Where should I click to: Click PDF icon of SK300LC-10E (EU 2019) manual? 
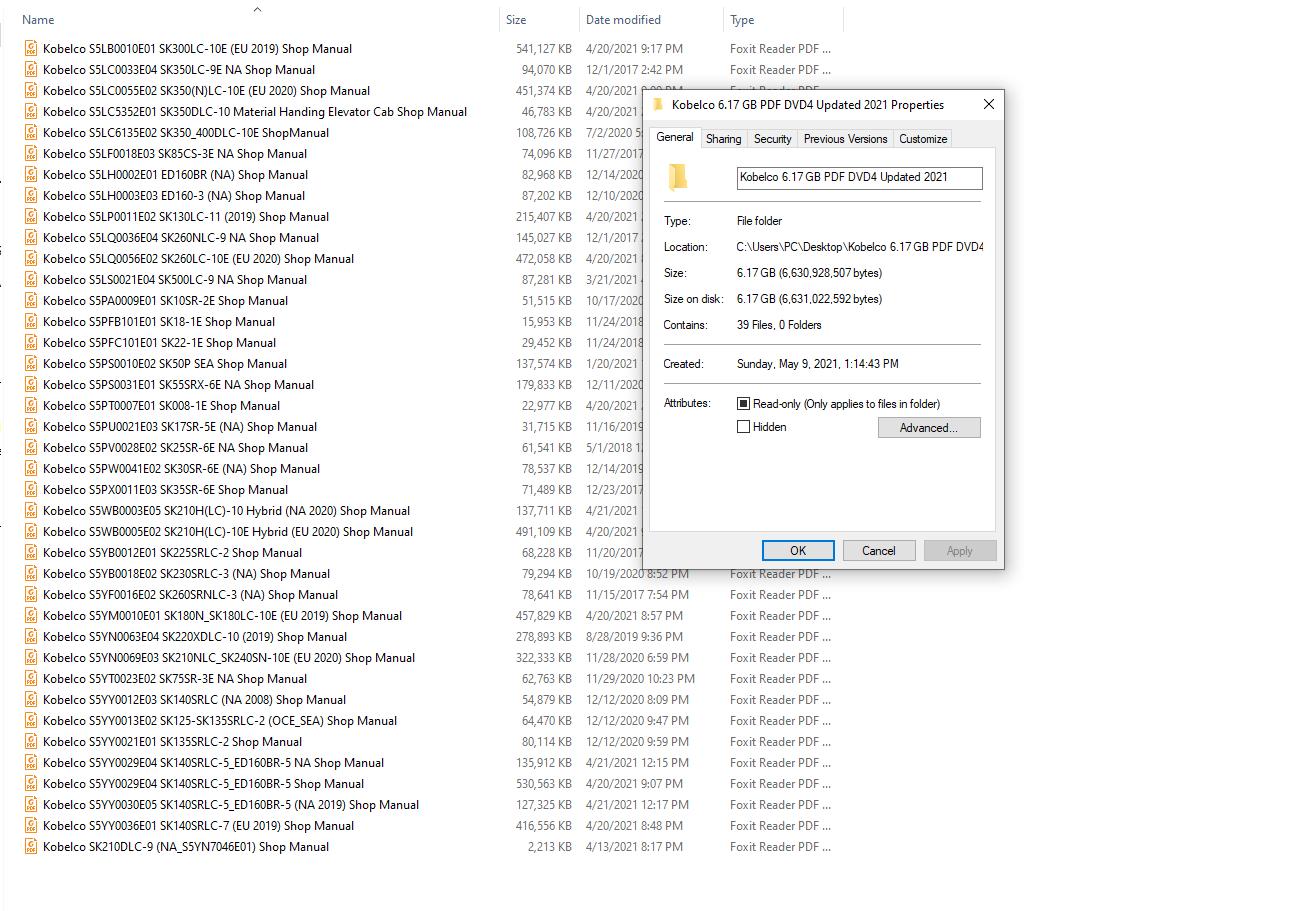tap(31, 48)
